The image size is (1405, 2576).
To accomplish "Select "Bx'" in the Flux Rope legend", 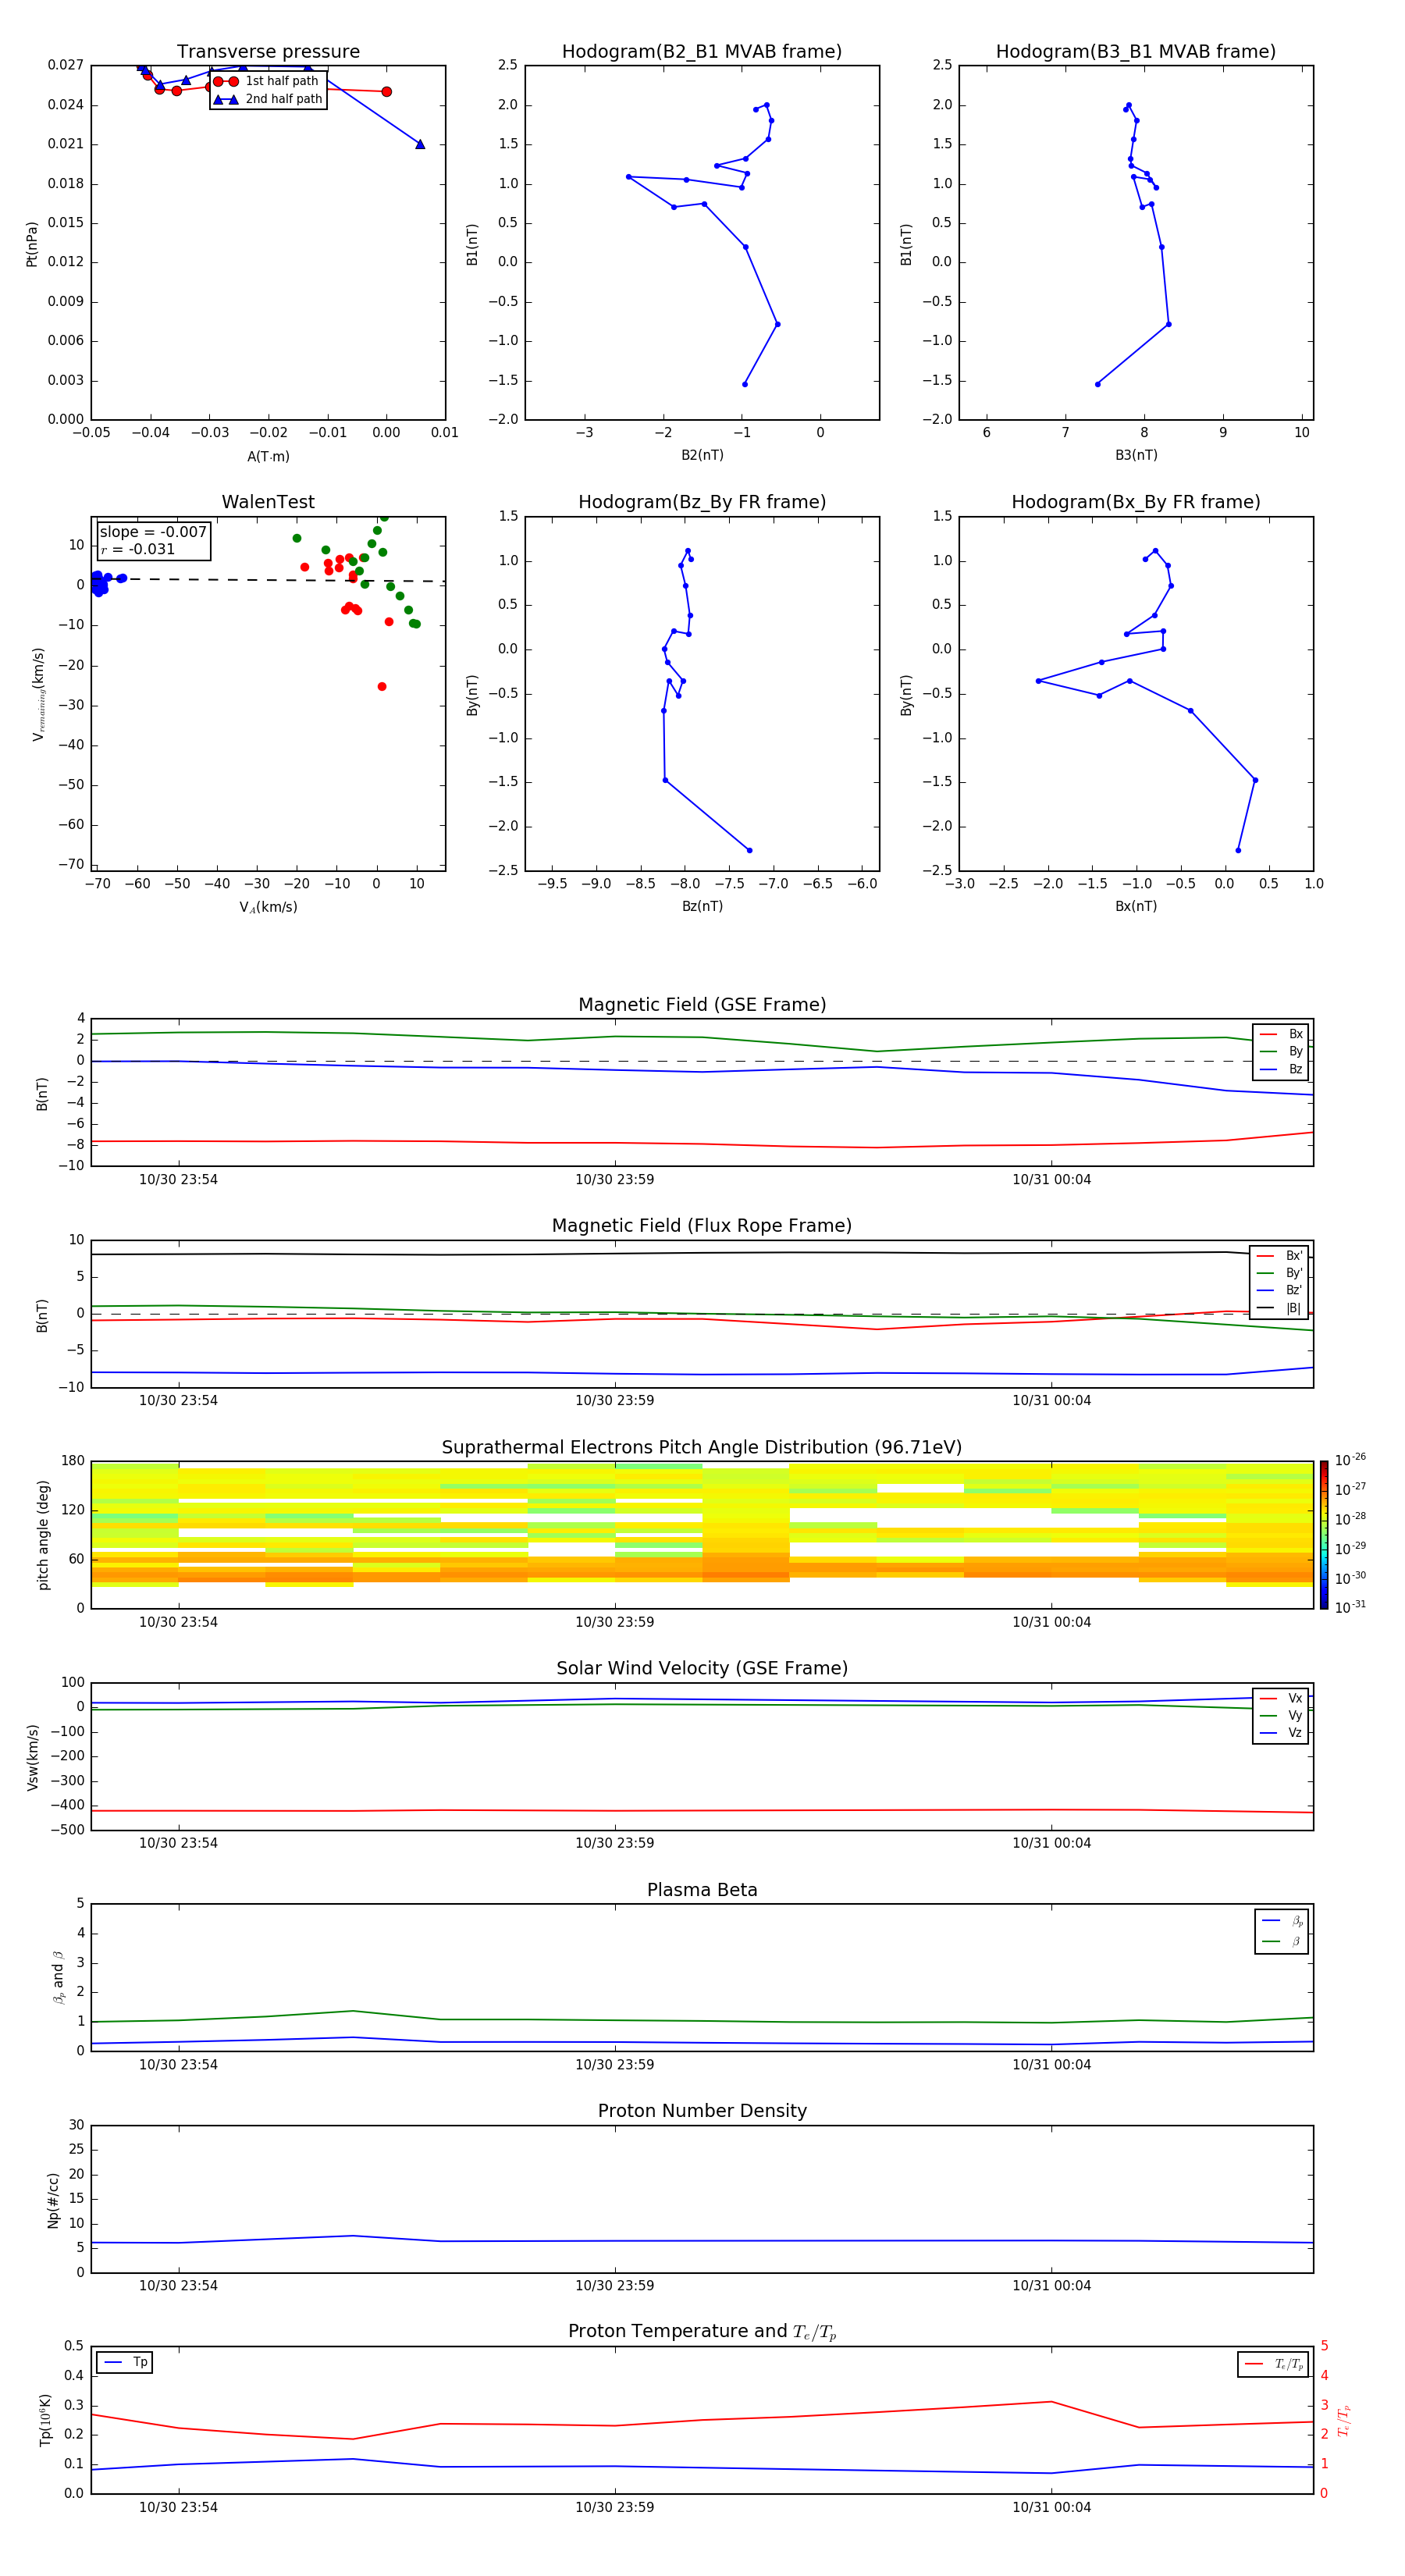I will click(1280, 1256).
